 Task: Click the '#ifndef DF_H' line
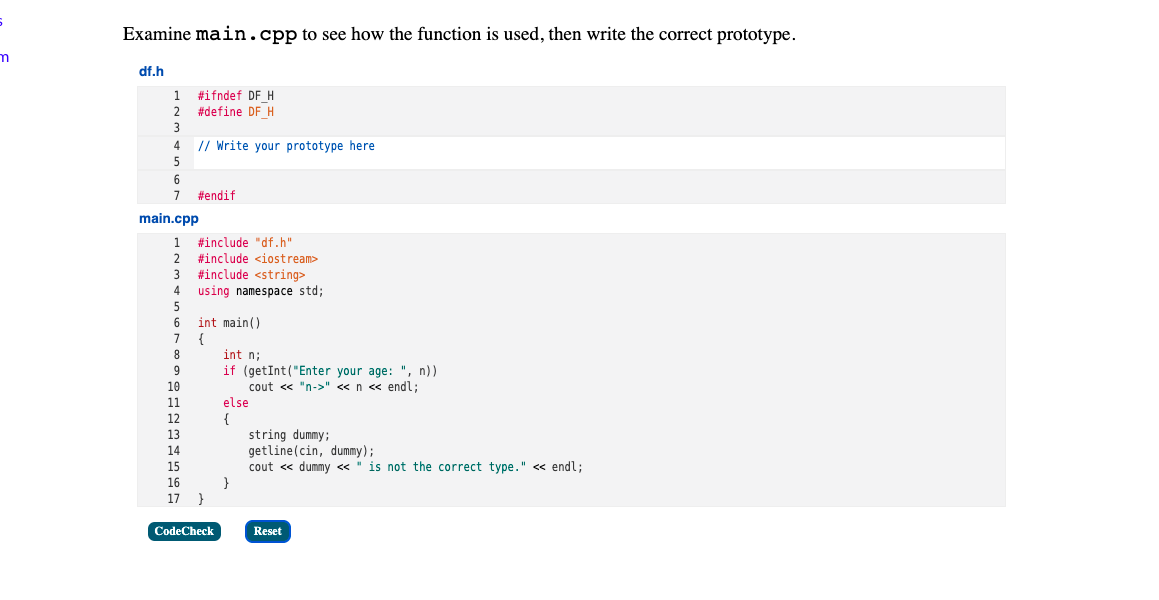[x=236, y=96]
